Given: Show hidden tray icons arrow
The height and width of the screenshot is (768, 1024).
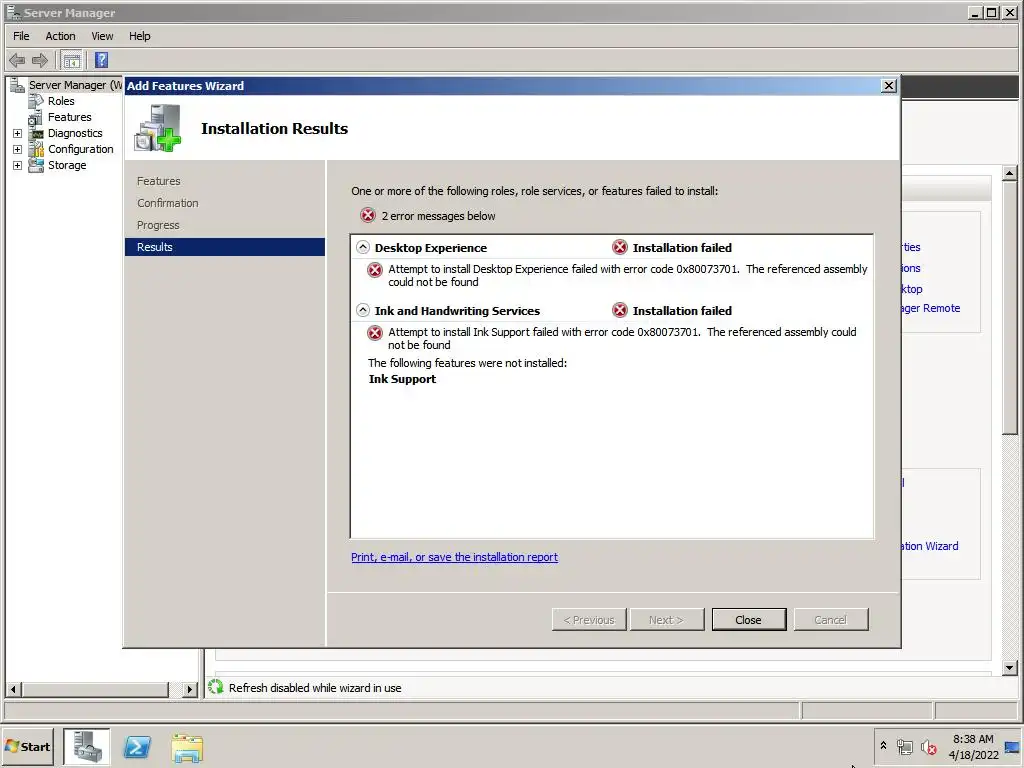Looking at the screenshot, I should point(883,745).
